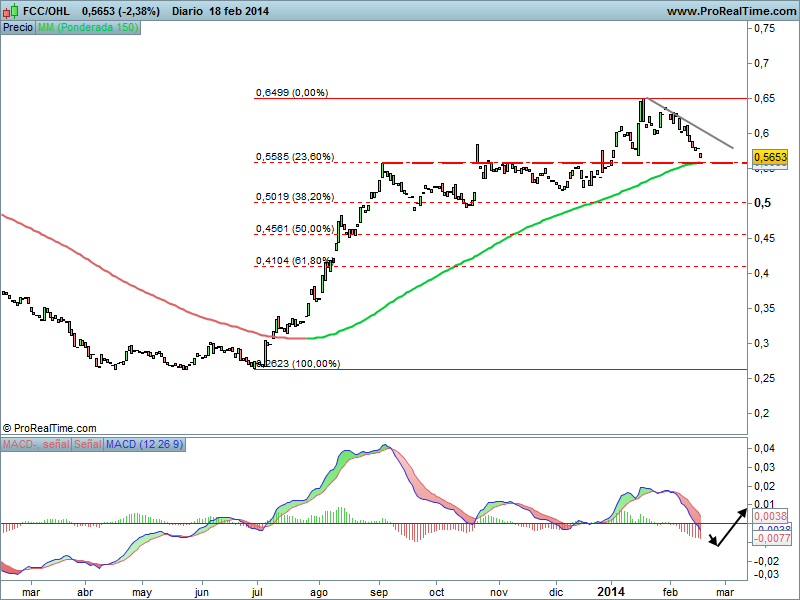Image resolution: width=800 pixels, height=600 pixels.
Task: Select the 0,5585 (23,60%) Fibonacci label
Action: tap(295, 156)
